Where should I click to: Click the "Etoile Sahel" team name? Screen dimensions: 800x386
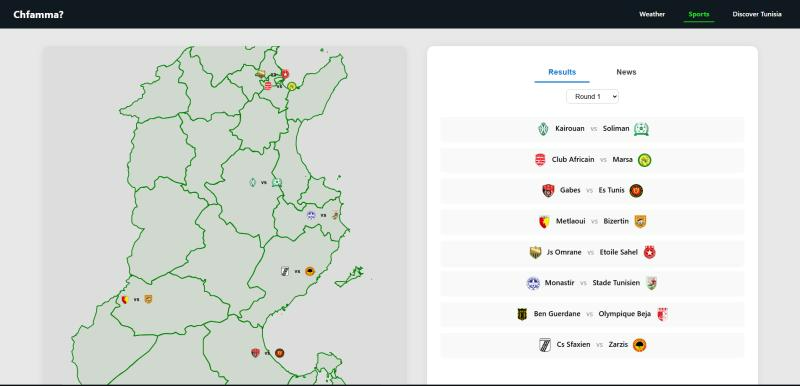point(619,252)
